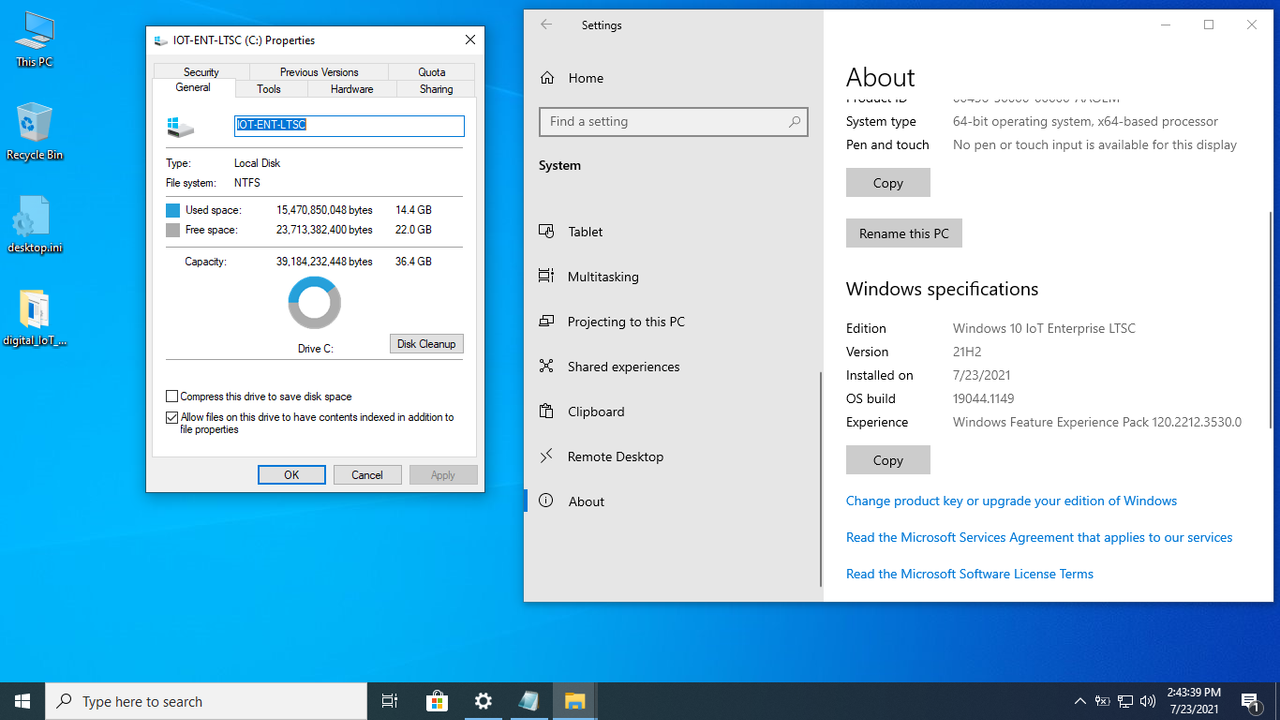
Task: Select the digital_IoT folder icon on desktop
Action: [34, 317]
